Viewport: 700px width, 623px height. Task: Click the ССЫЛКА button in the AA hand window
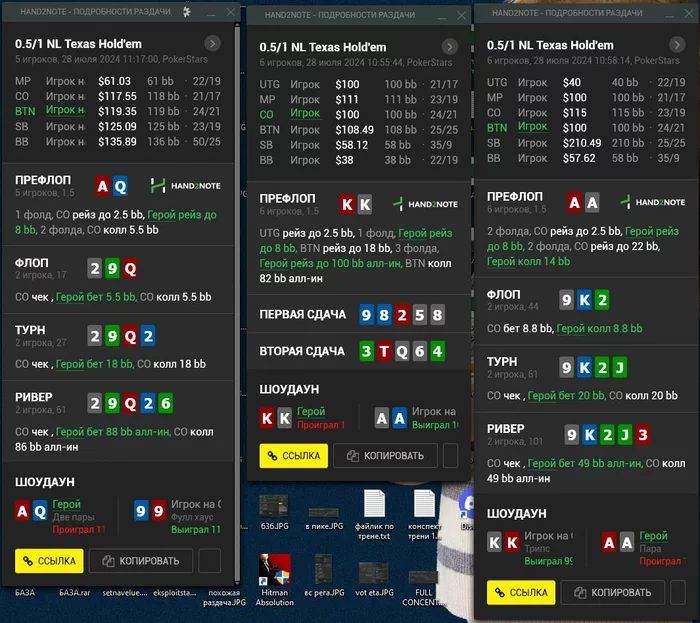click(x=521, y=593)
